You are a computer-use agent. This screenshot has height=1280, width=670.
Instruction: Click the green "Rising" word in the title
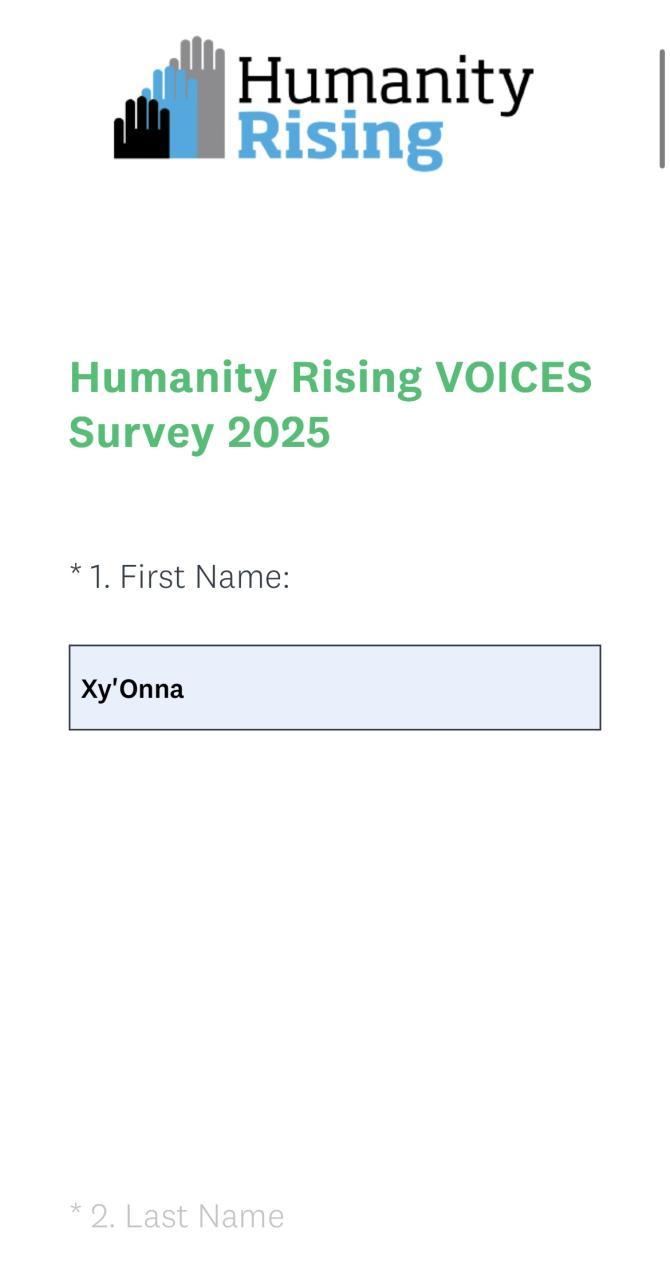(x=356, y=378)
